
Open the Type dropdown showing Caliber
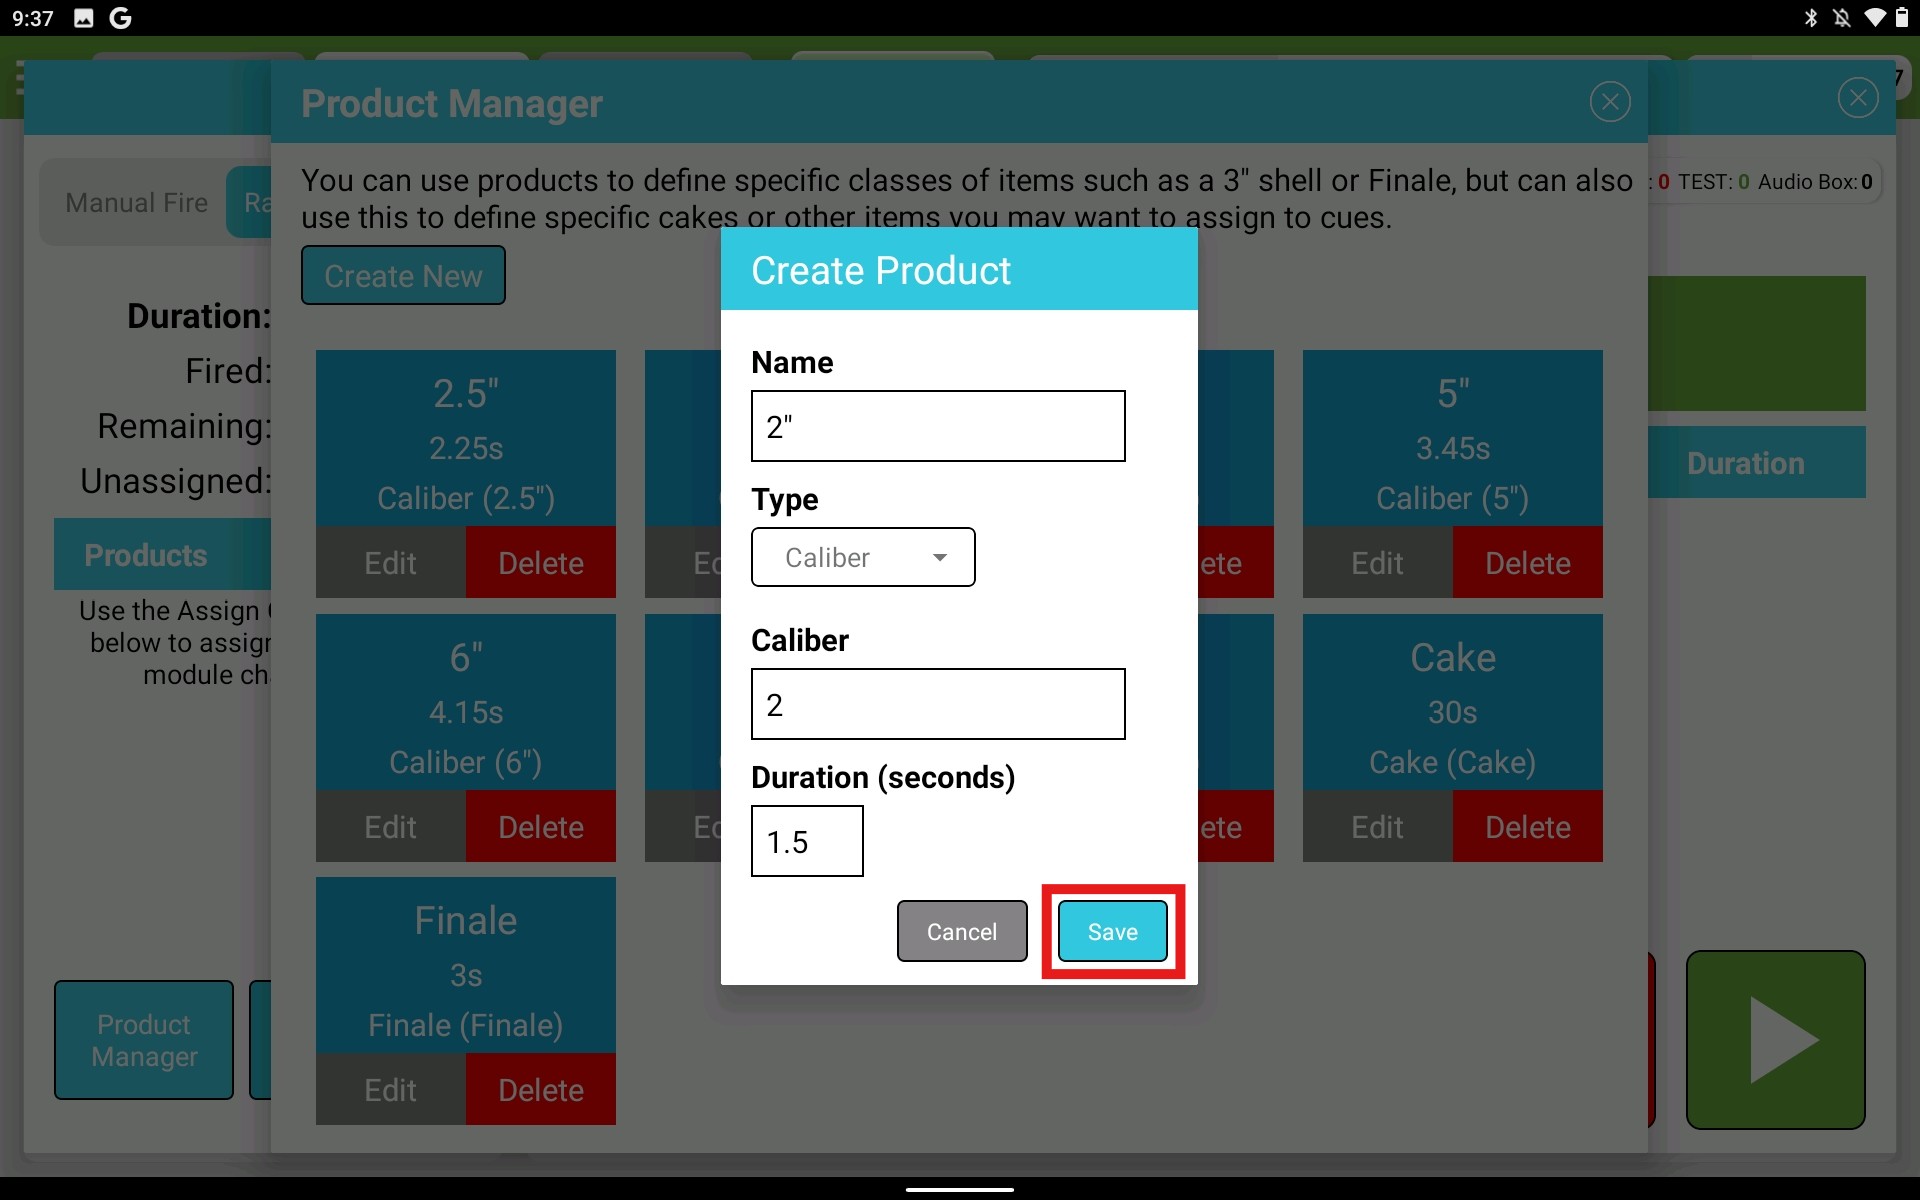click(x=863, y=557)
